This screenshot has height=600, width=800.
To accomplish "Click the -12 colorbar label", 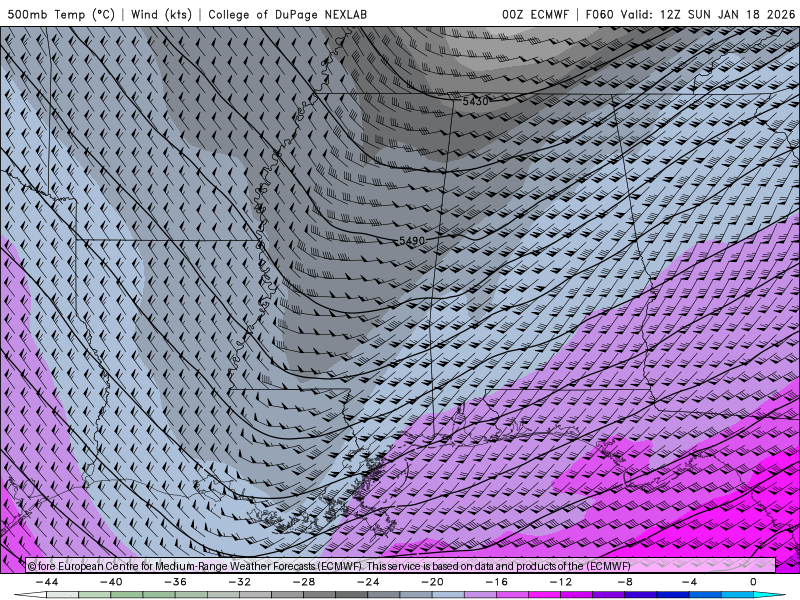I will [561, 582].
